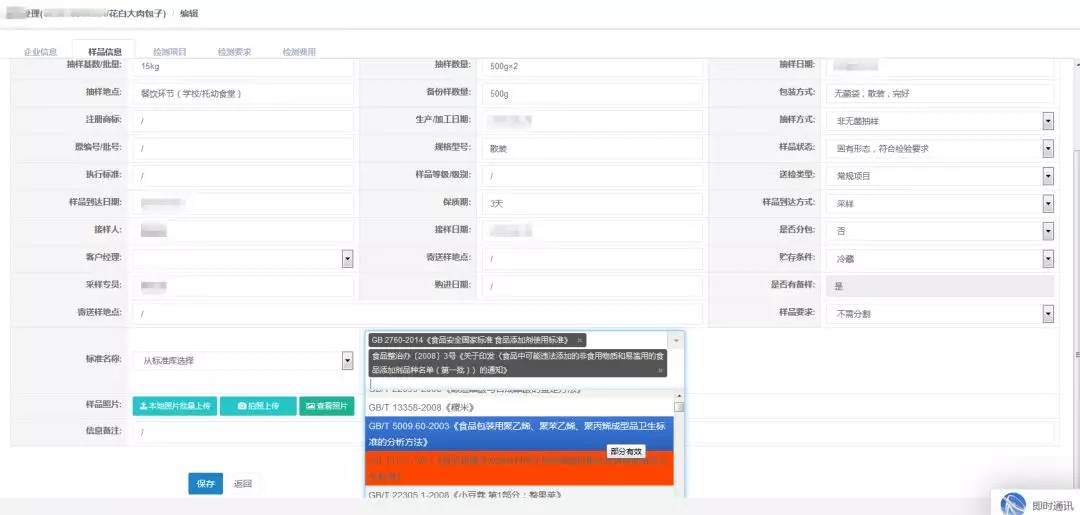The height and width of the screenshot is (515, 1080).
Task: Click the 保存 save button
Action: (205, 484)
